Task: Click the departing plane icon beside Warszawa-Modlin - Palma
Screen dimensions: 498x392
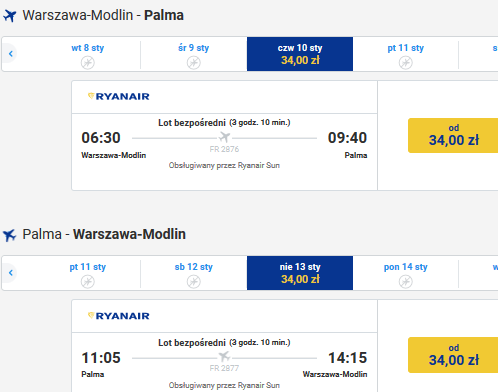Action: coord(10,16)
